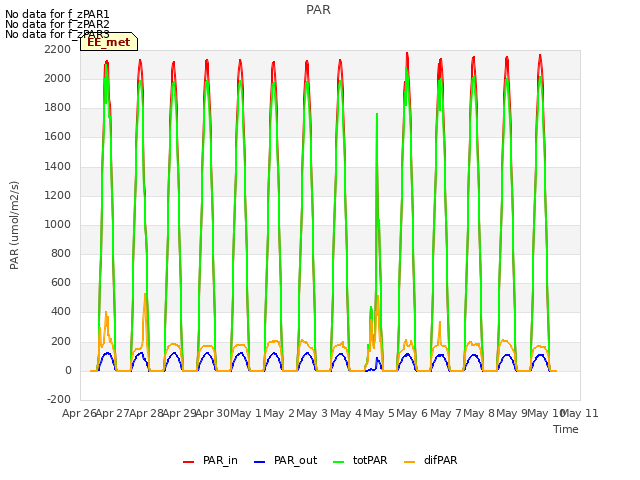Click the green totPAR legend swatch
Screen dimensions: 640x480
(x=339, y=462)
